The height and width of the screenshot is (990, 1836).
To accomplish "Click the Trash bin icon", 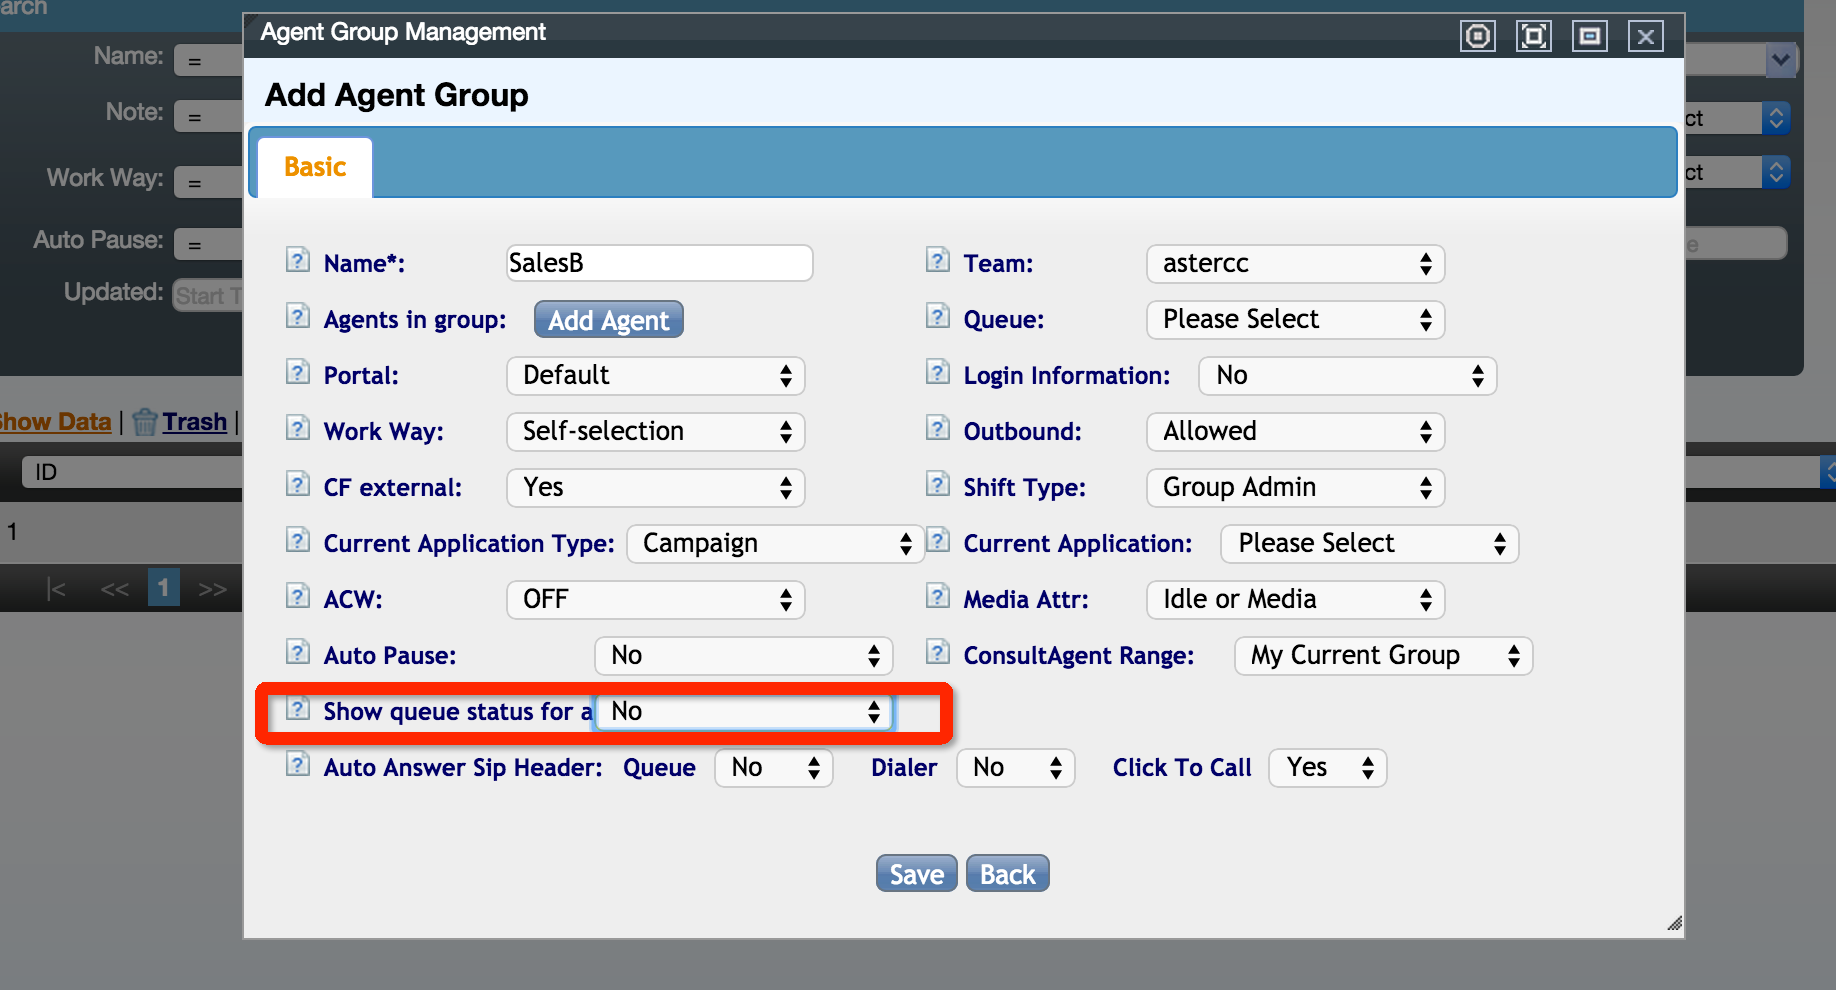I will pyautogui.click(x=145, y=422).
